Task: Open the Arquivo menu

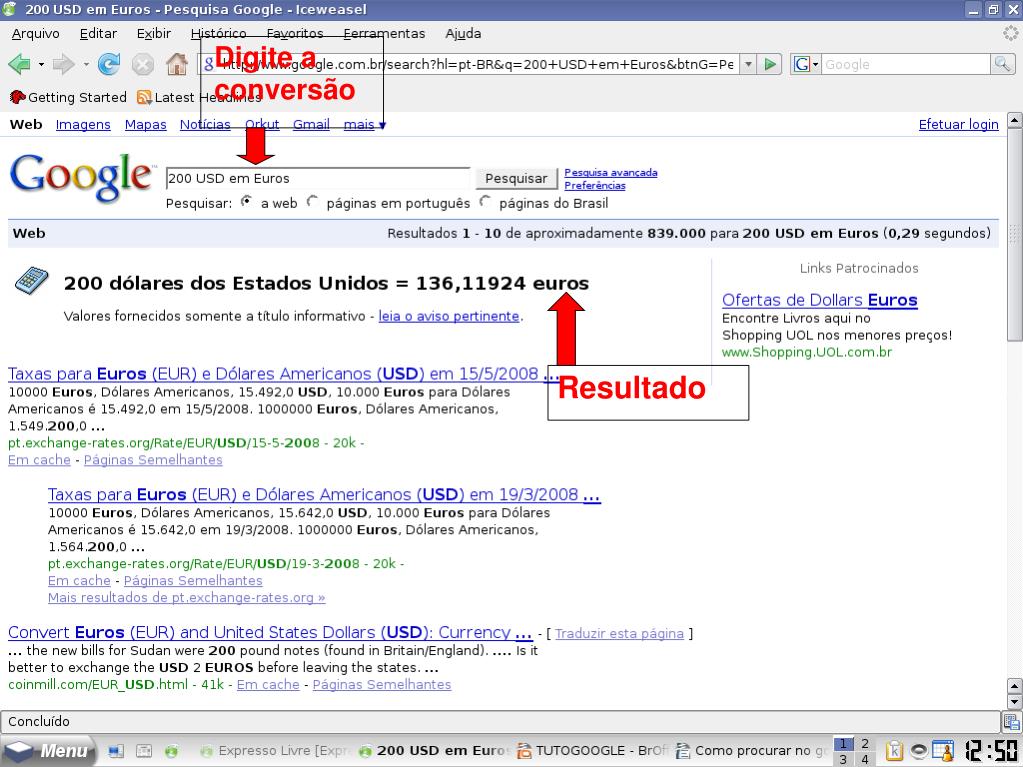Action: 35,33
